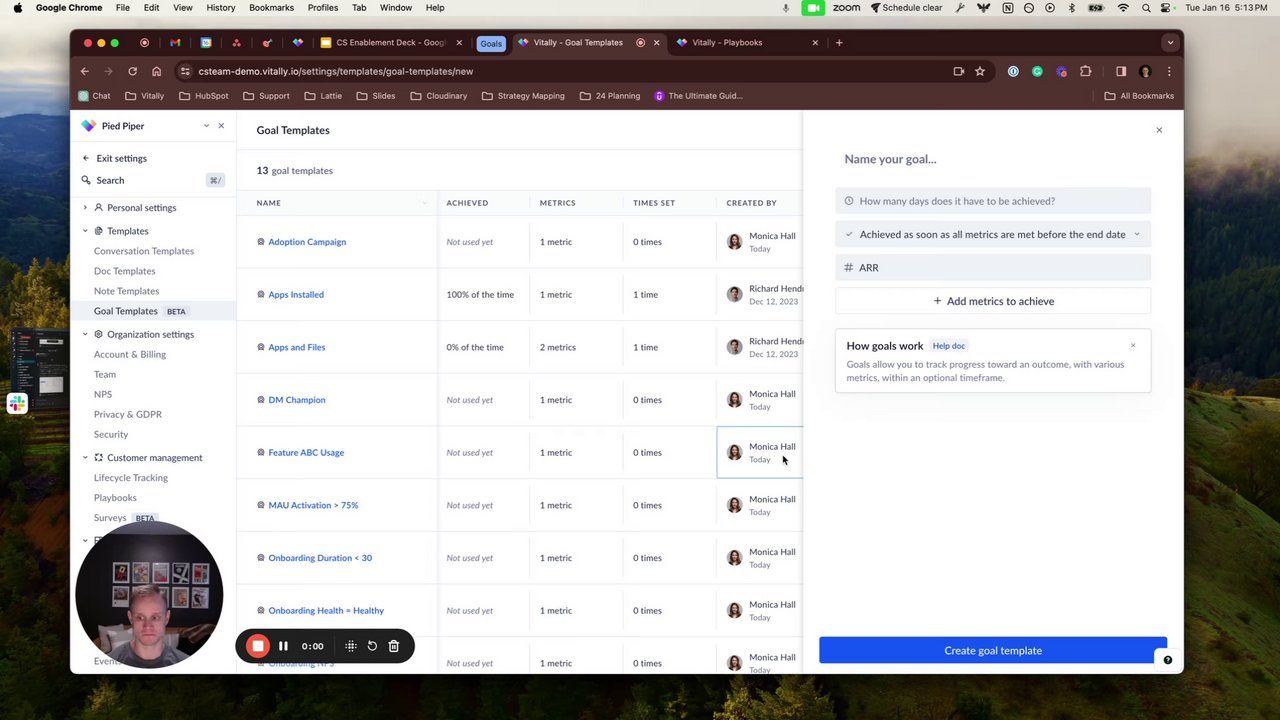The image size is (1280, 720).
Task: Click the Exit settings back arrow
Action: (86, 158)
